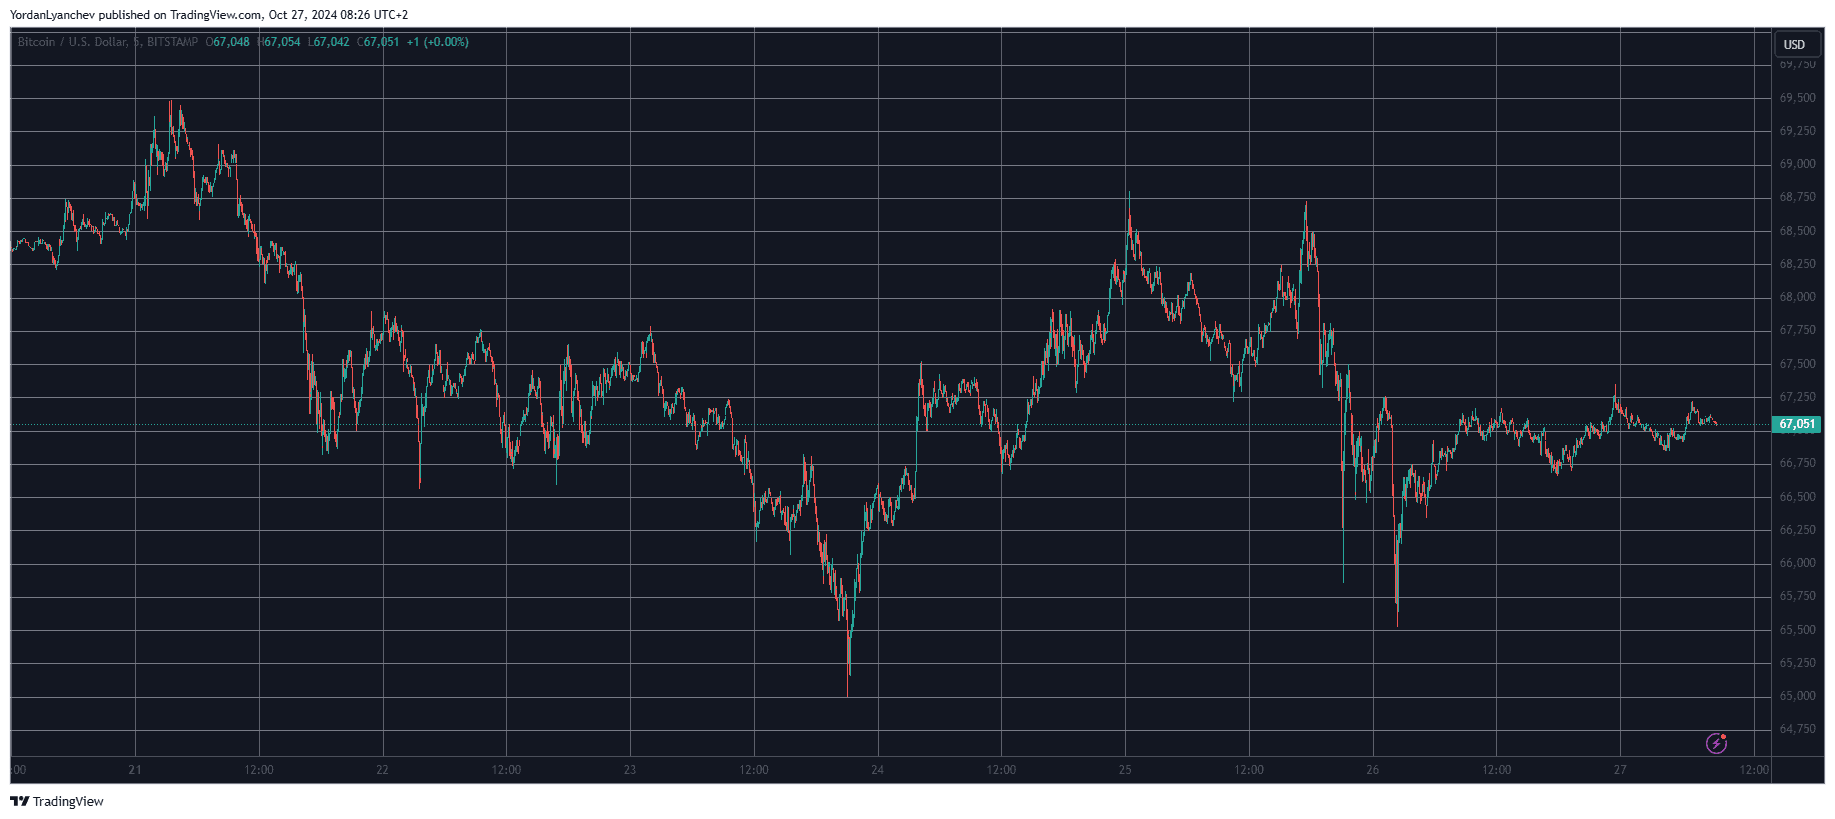Click the 68,000 price axis label
This screenshot has width=1835, height=819.
coord(1797,297)
